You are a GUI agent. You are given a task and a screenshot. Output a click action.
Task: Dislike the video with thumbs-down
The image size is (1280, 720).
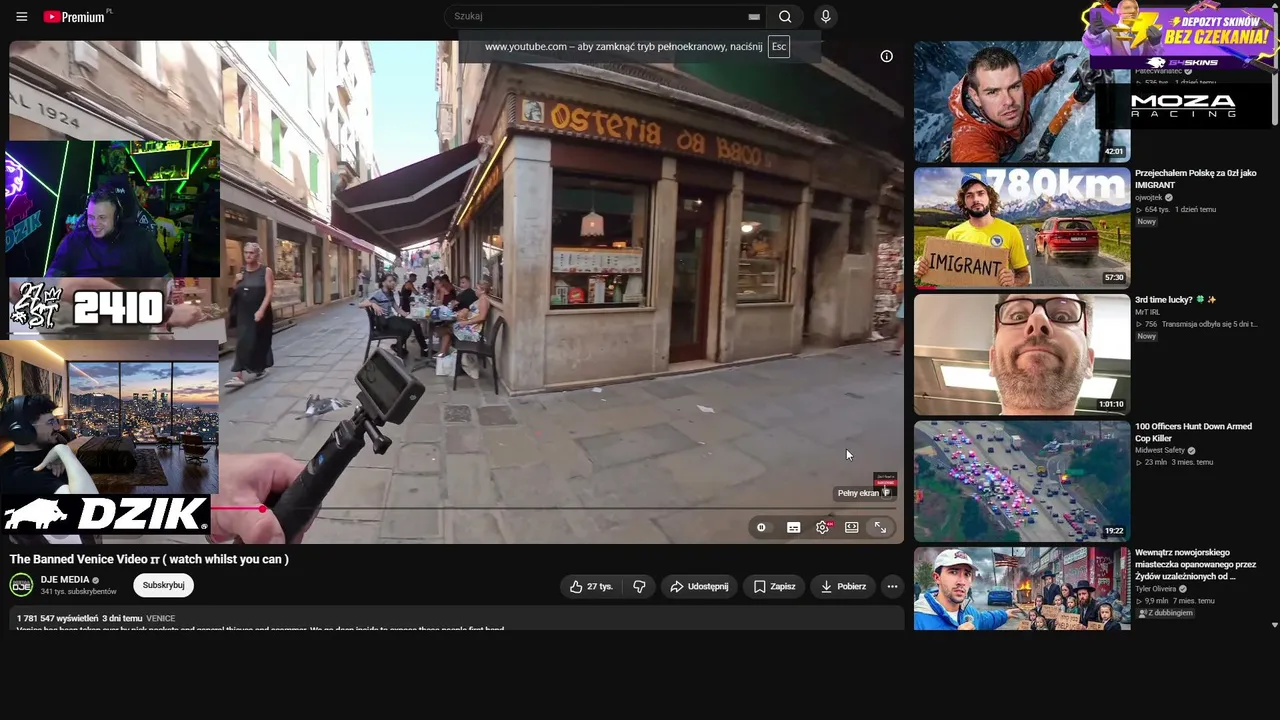(x=639, y=587)
